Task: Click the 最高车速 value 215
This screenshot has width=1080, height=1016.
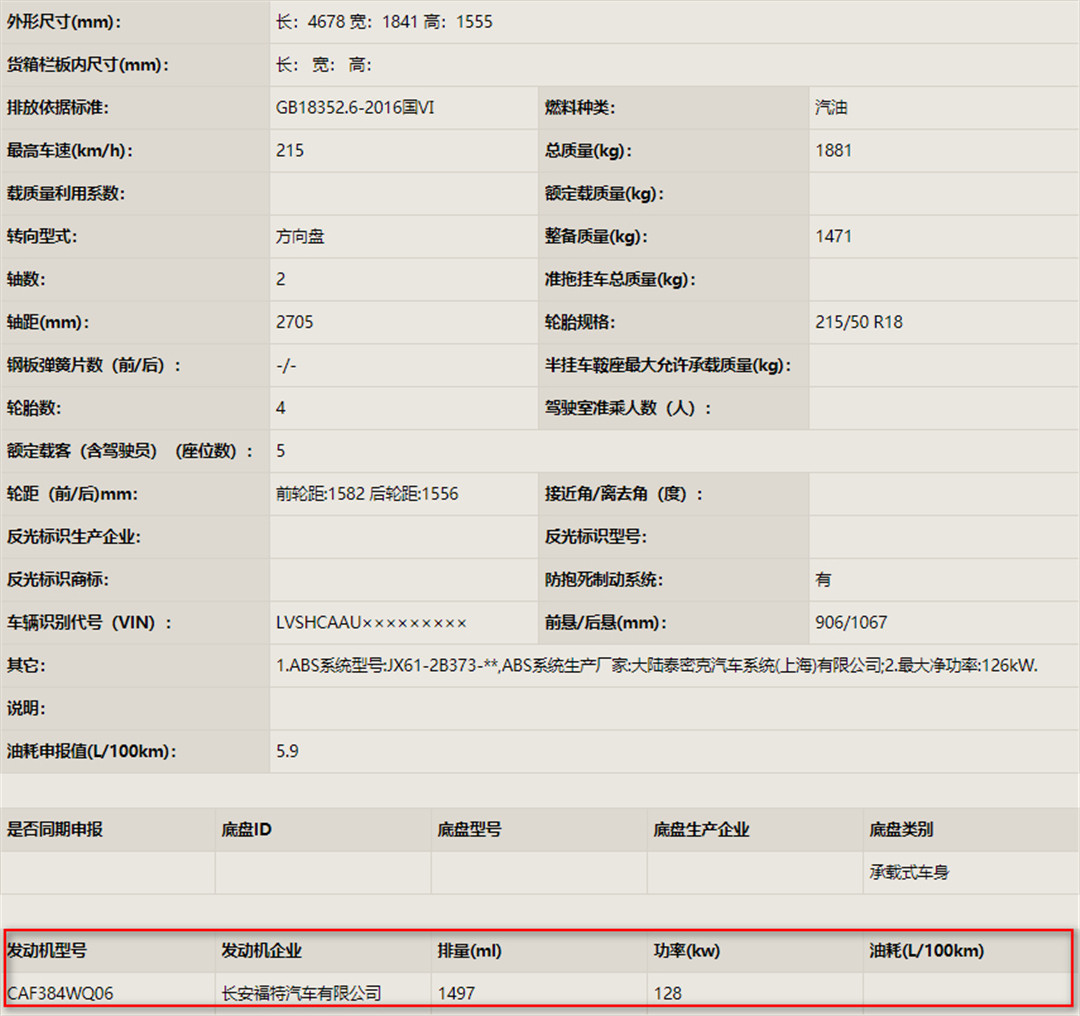Action: click(x=290, y=151)
